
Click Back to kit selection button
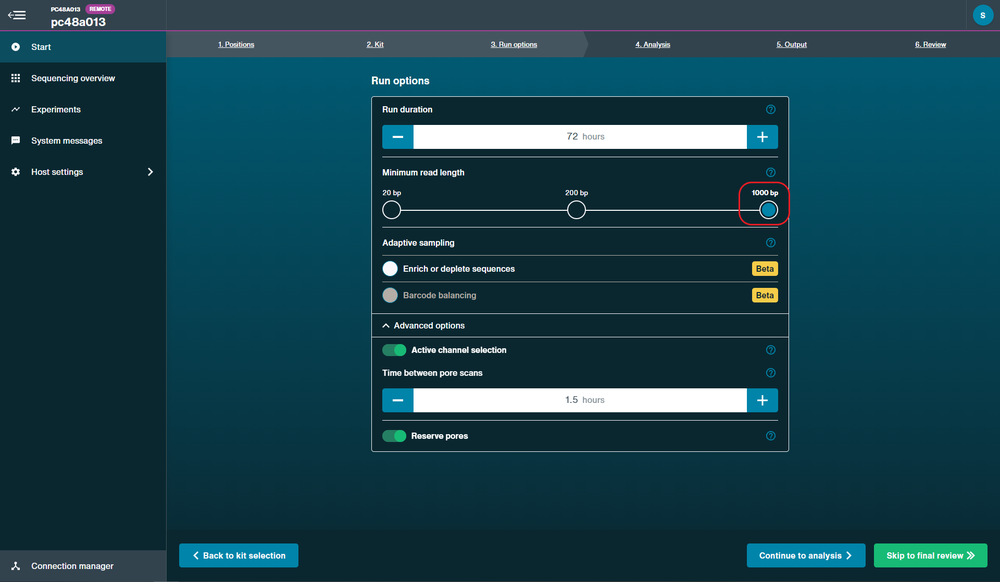pyautogui.click(x=239, y=556)
